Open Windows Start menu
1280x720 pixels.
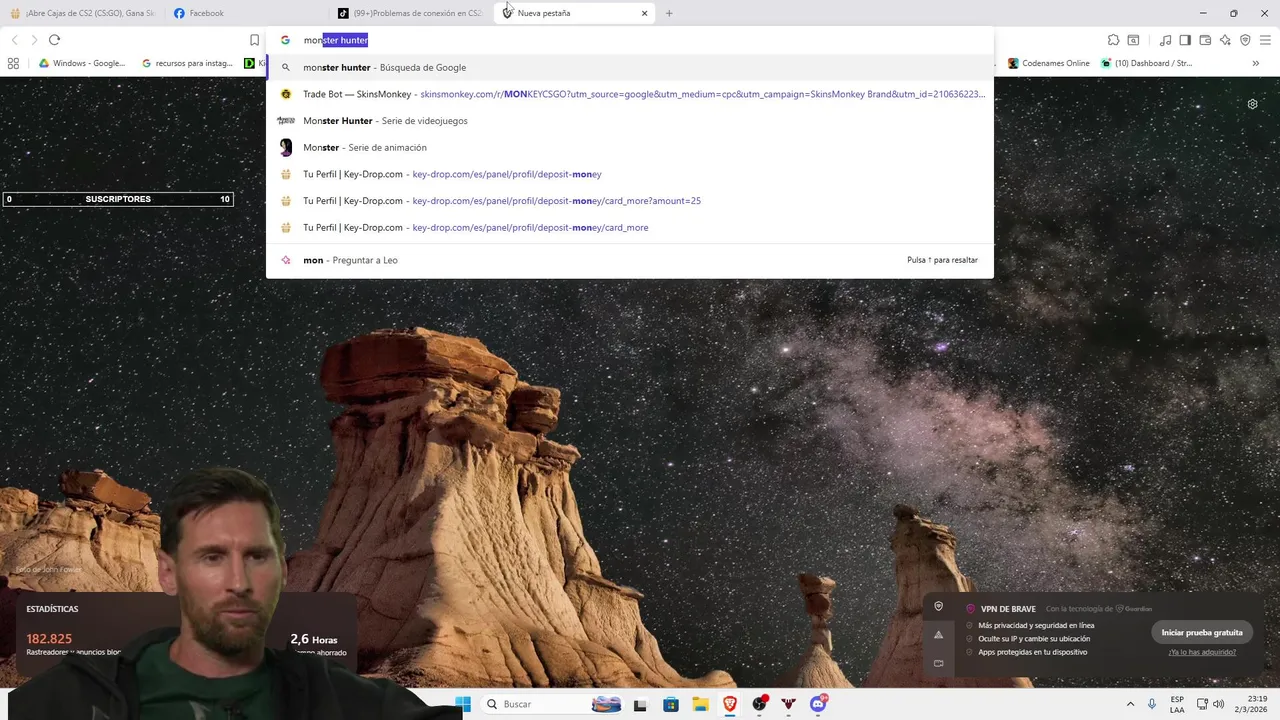coord(463,704)
